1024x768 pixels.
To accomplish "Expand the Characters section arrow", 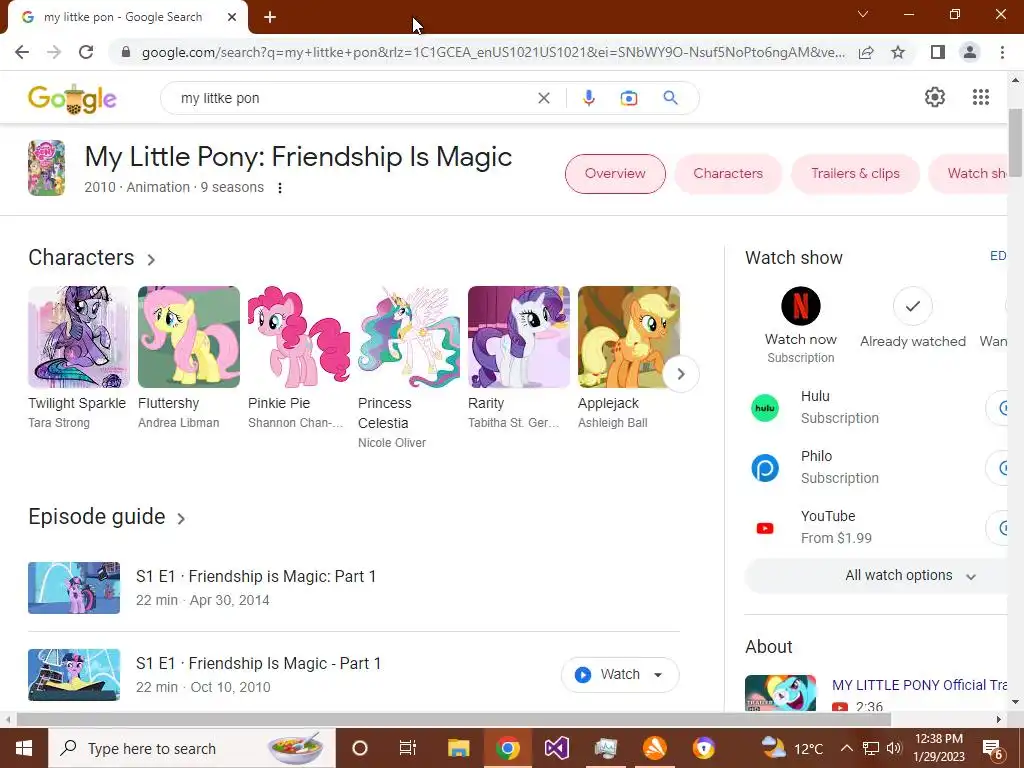I will point(151,259).
